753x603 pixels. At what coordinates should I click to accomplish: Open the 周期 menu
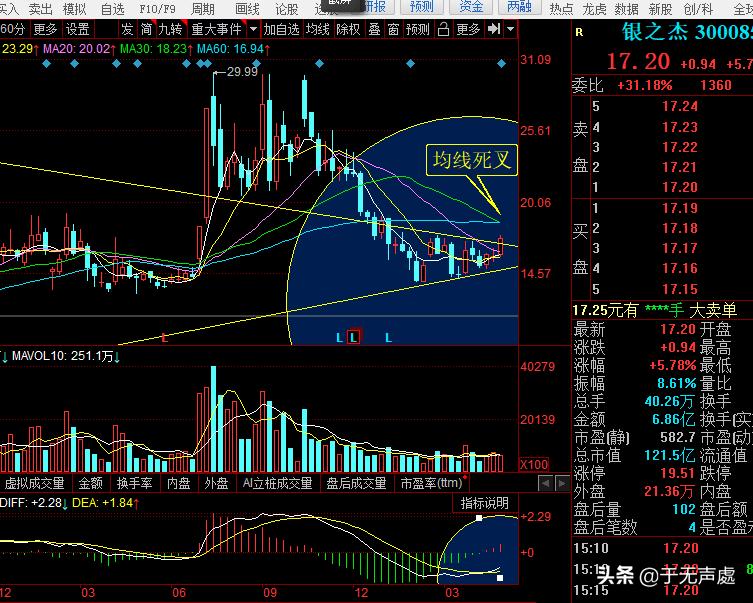coord(203,9)
